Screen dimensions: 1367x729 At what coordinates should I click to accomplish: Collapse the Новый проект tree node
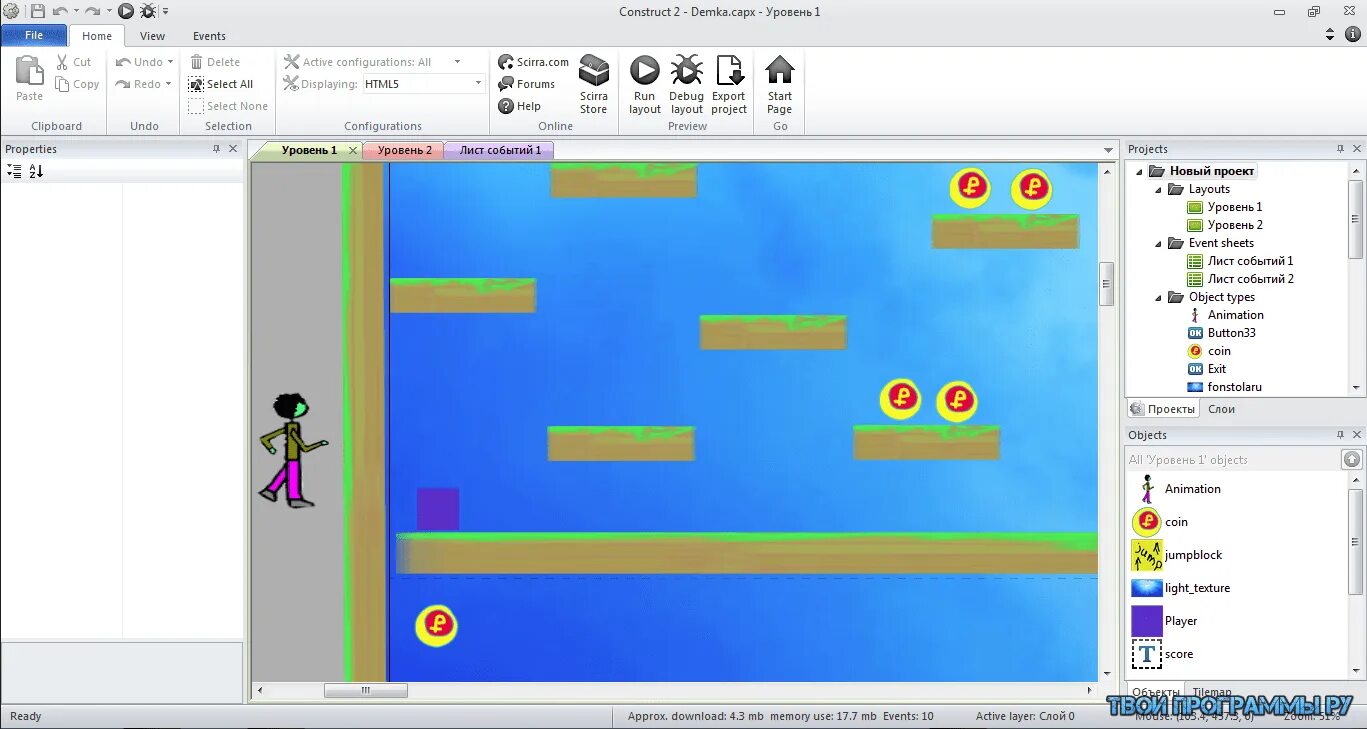coord(1138,171)
